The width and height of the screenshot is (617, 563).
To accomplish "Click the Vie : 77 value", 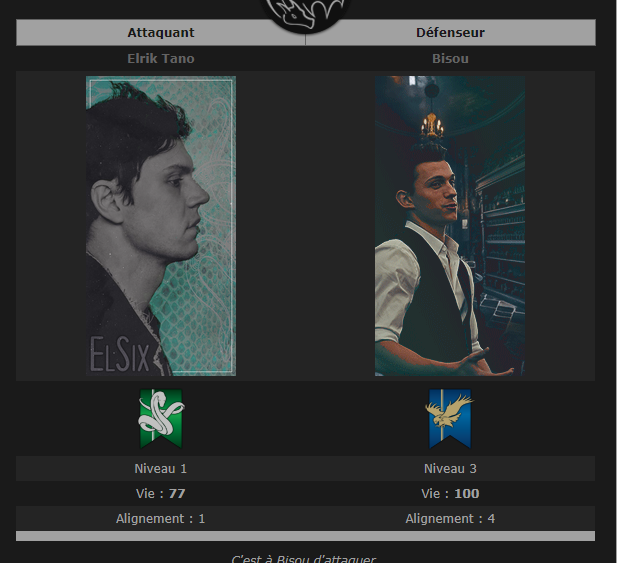I will tap(161, 493).
